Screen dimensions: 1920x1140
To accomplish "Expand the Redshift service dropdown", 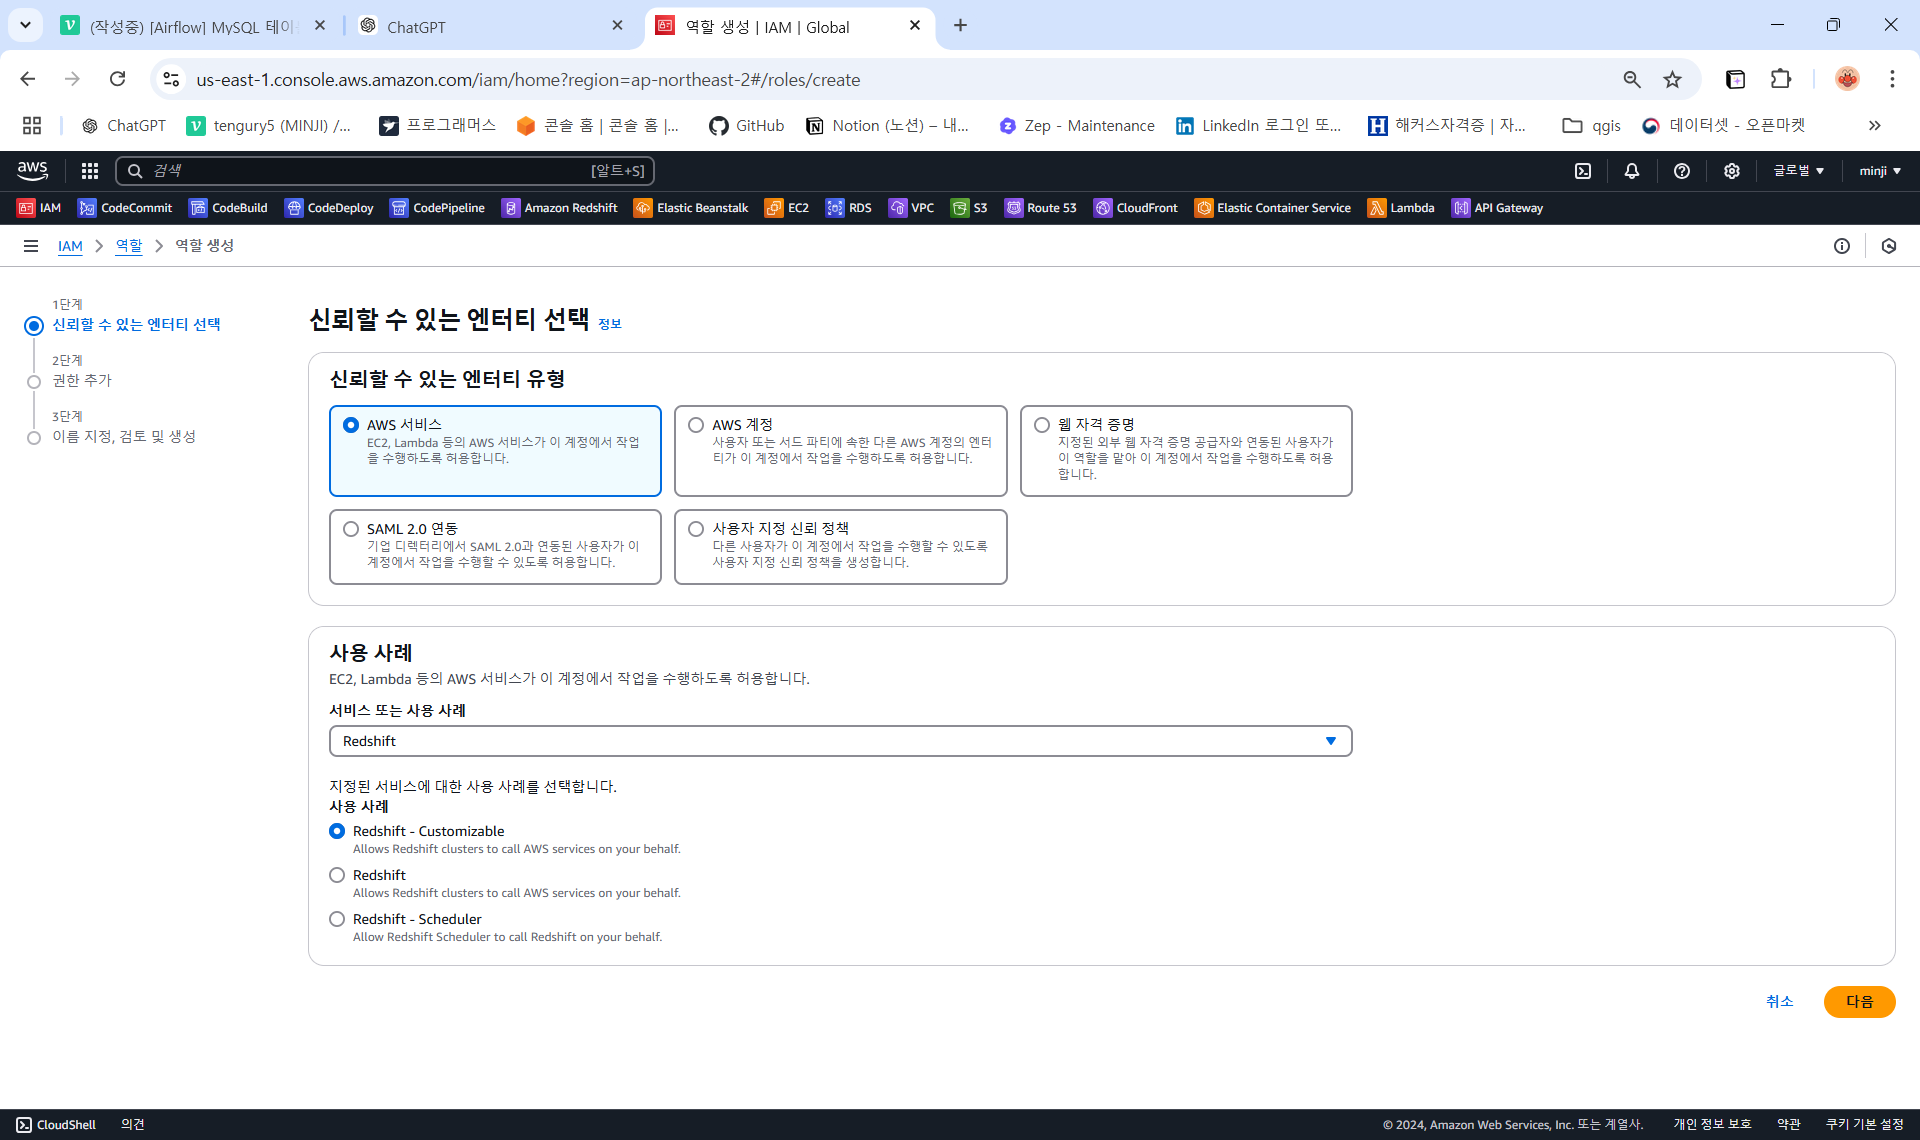I will click(840, 741).
